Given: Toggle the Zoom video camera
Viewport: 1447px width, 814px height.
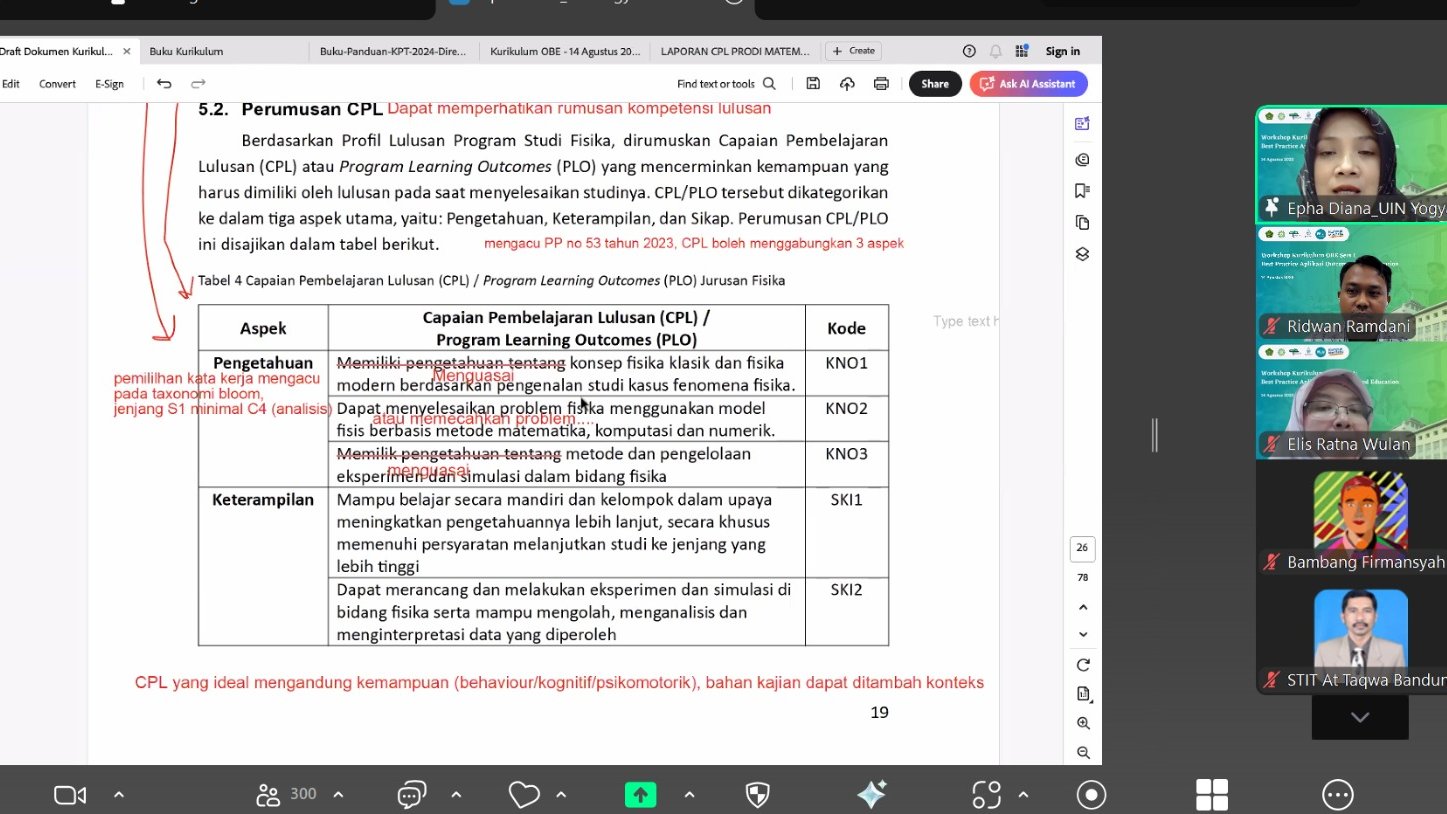Looking at the screenshot, I should [69, 795].
